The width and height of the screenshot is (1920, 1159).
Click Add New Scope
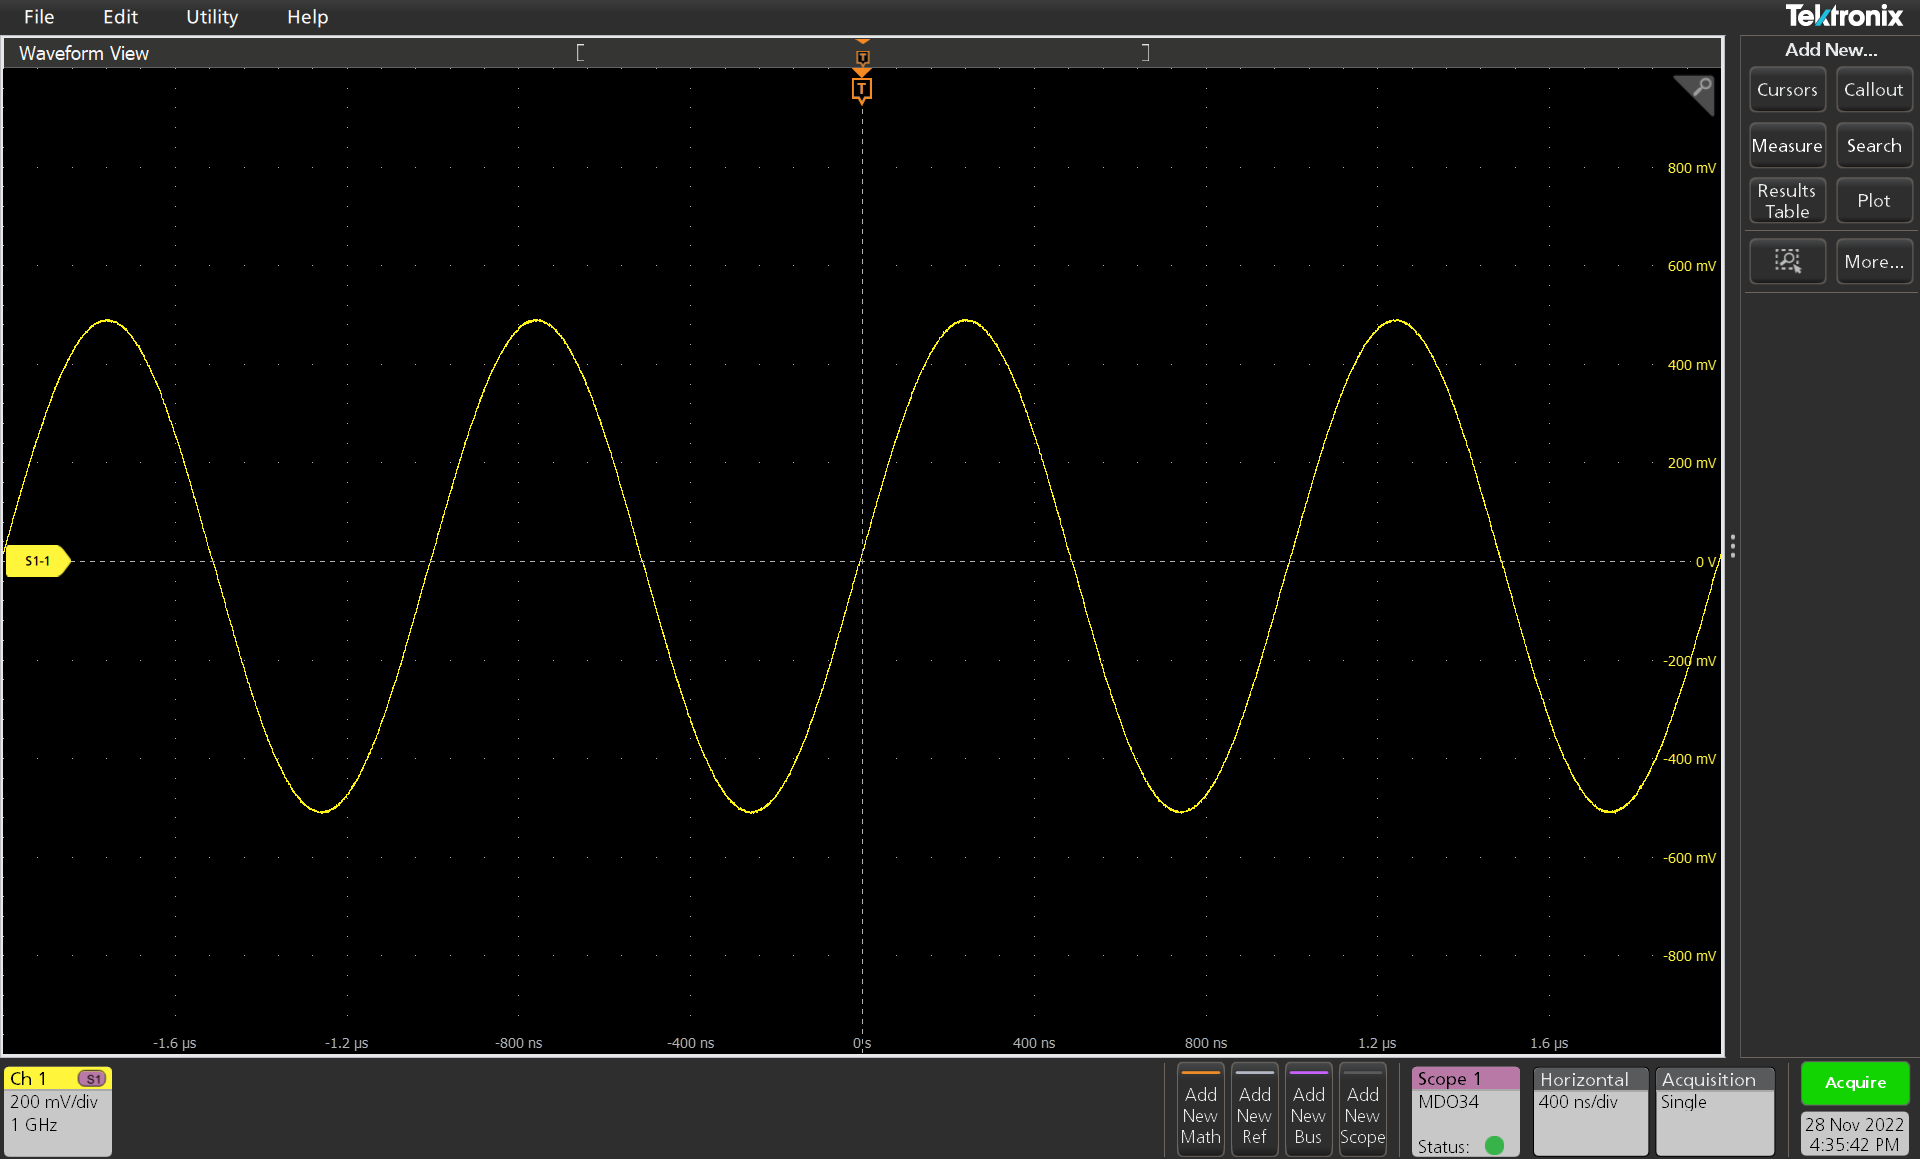1362,1111
